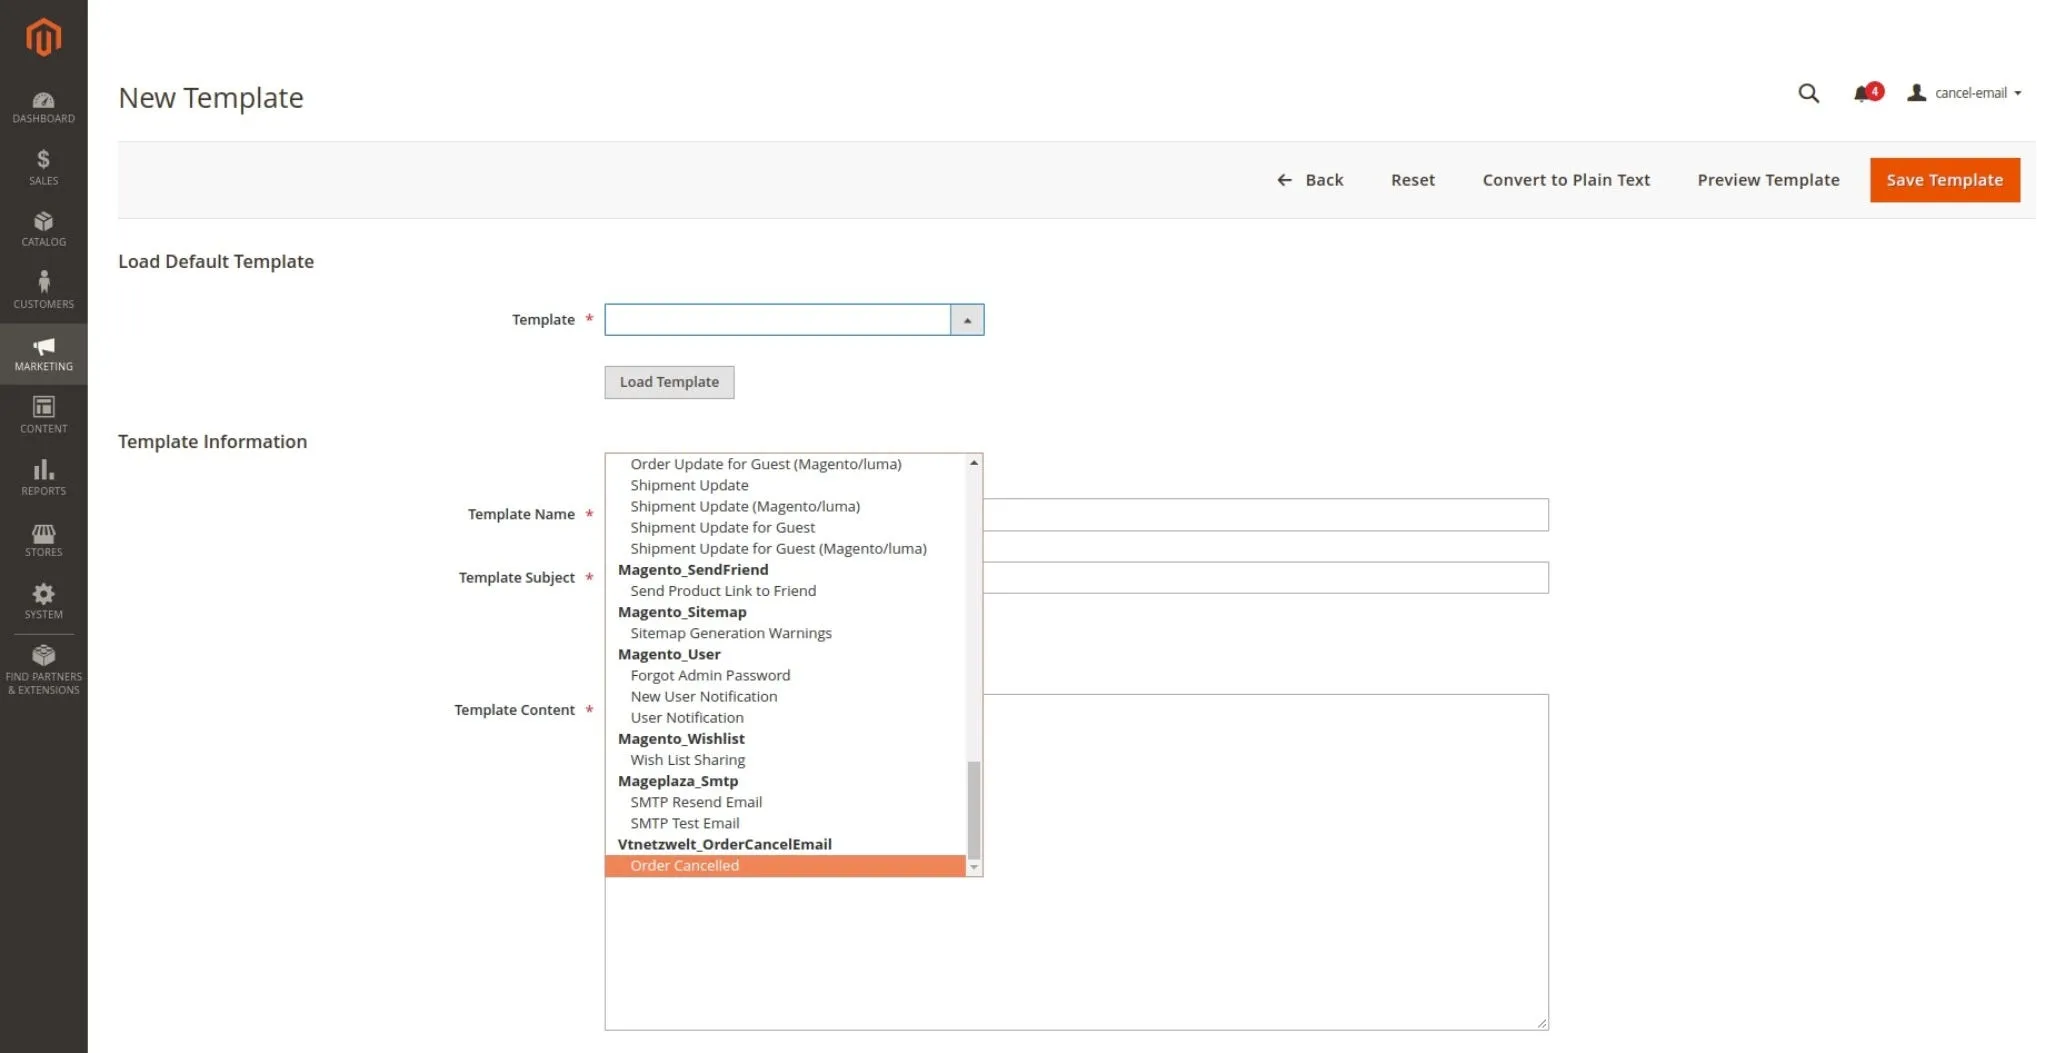Image resolution: width=2065 pixels, height=1053 pixels.
Task: Click the magnifier search icon
Action: coord(1808,93)
